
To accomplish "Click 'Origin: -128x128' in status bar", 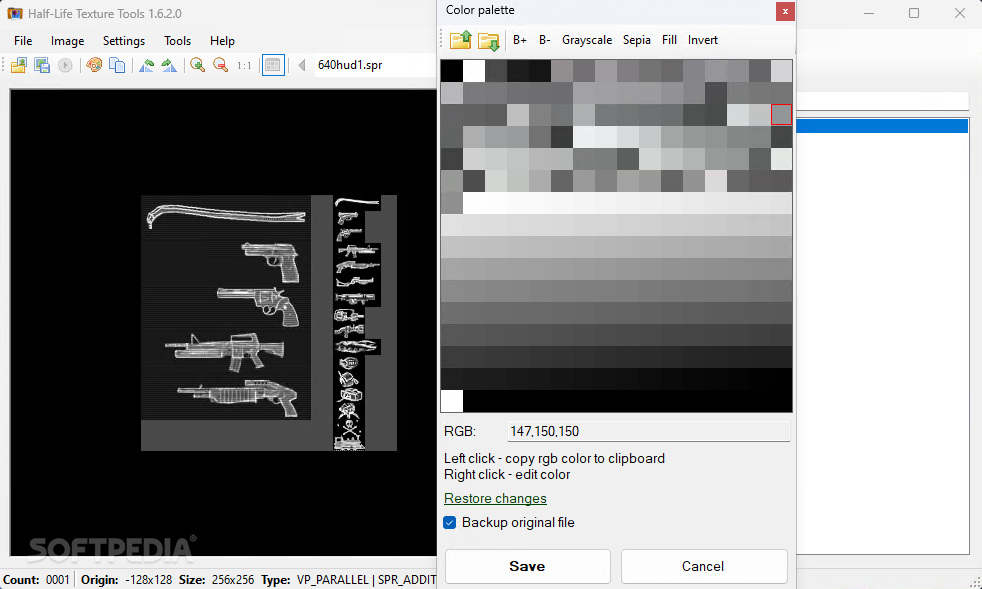I will click(127, 580).
